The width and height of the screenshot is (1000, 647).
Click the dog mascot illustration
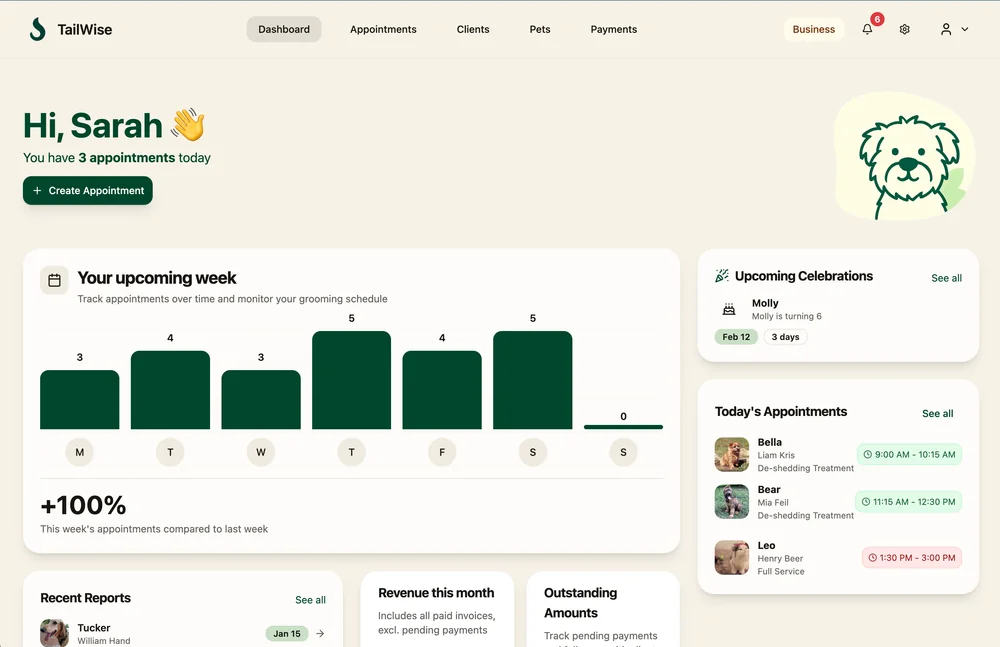903,160
